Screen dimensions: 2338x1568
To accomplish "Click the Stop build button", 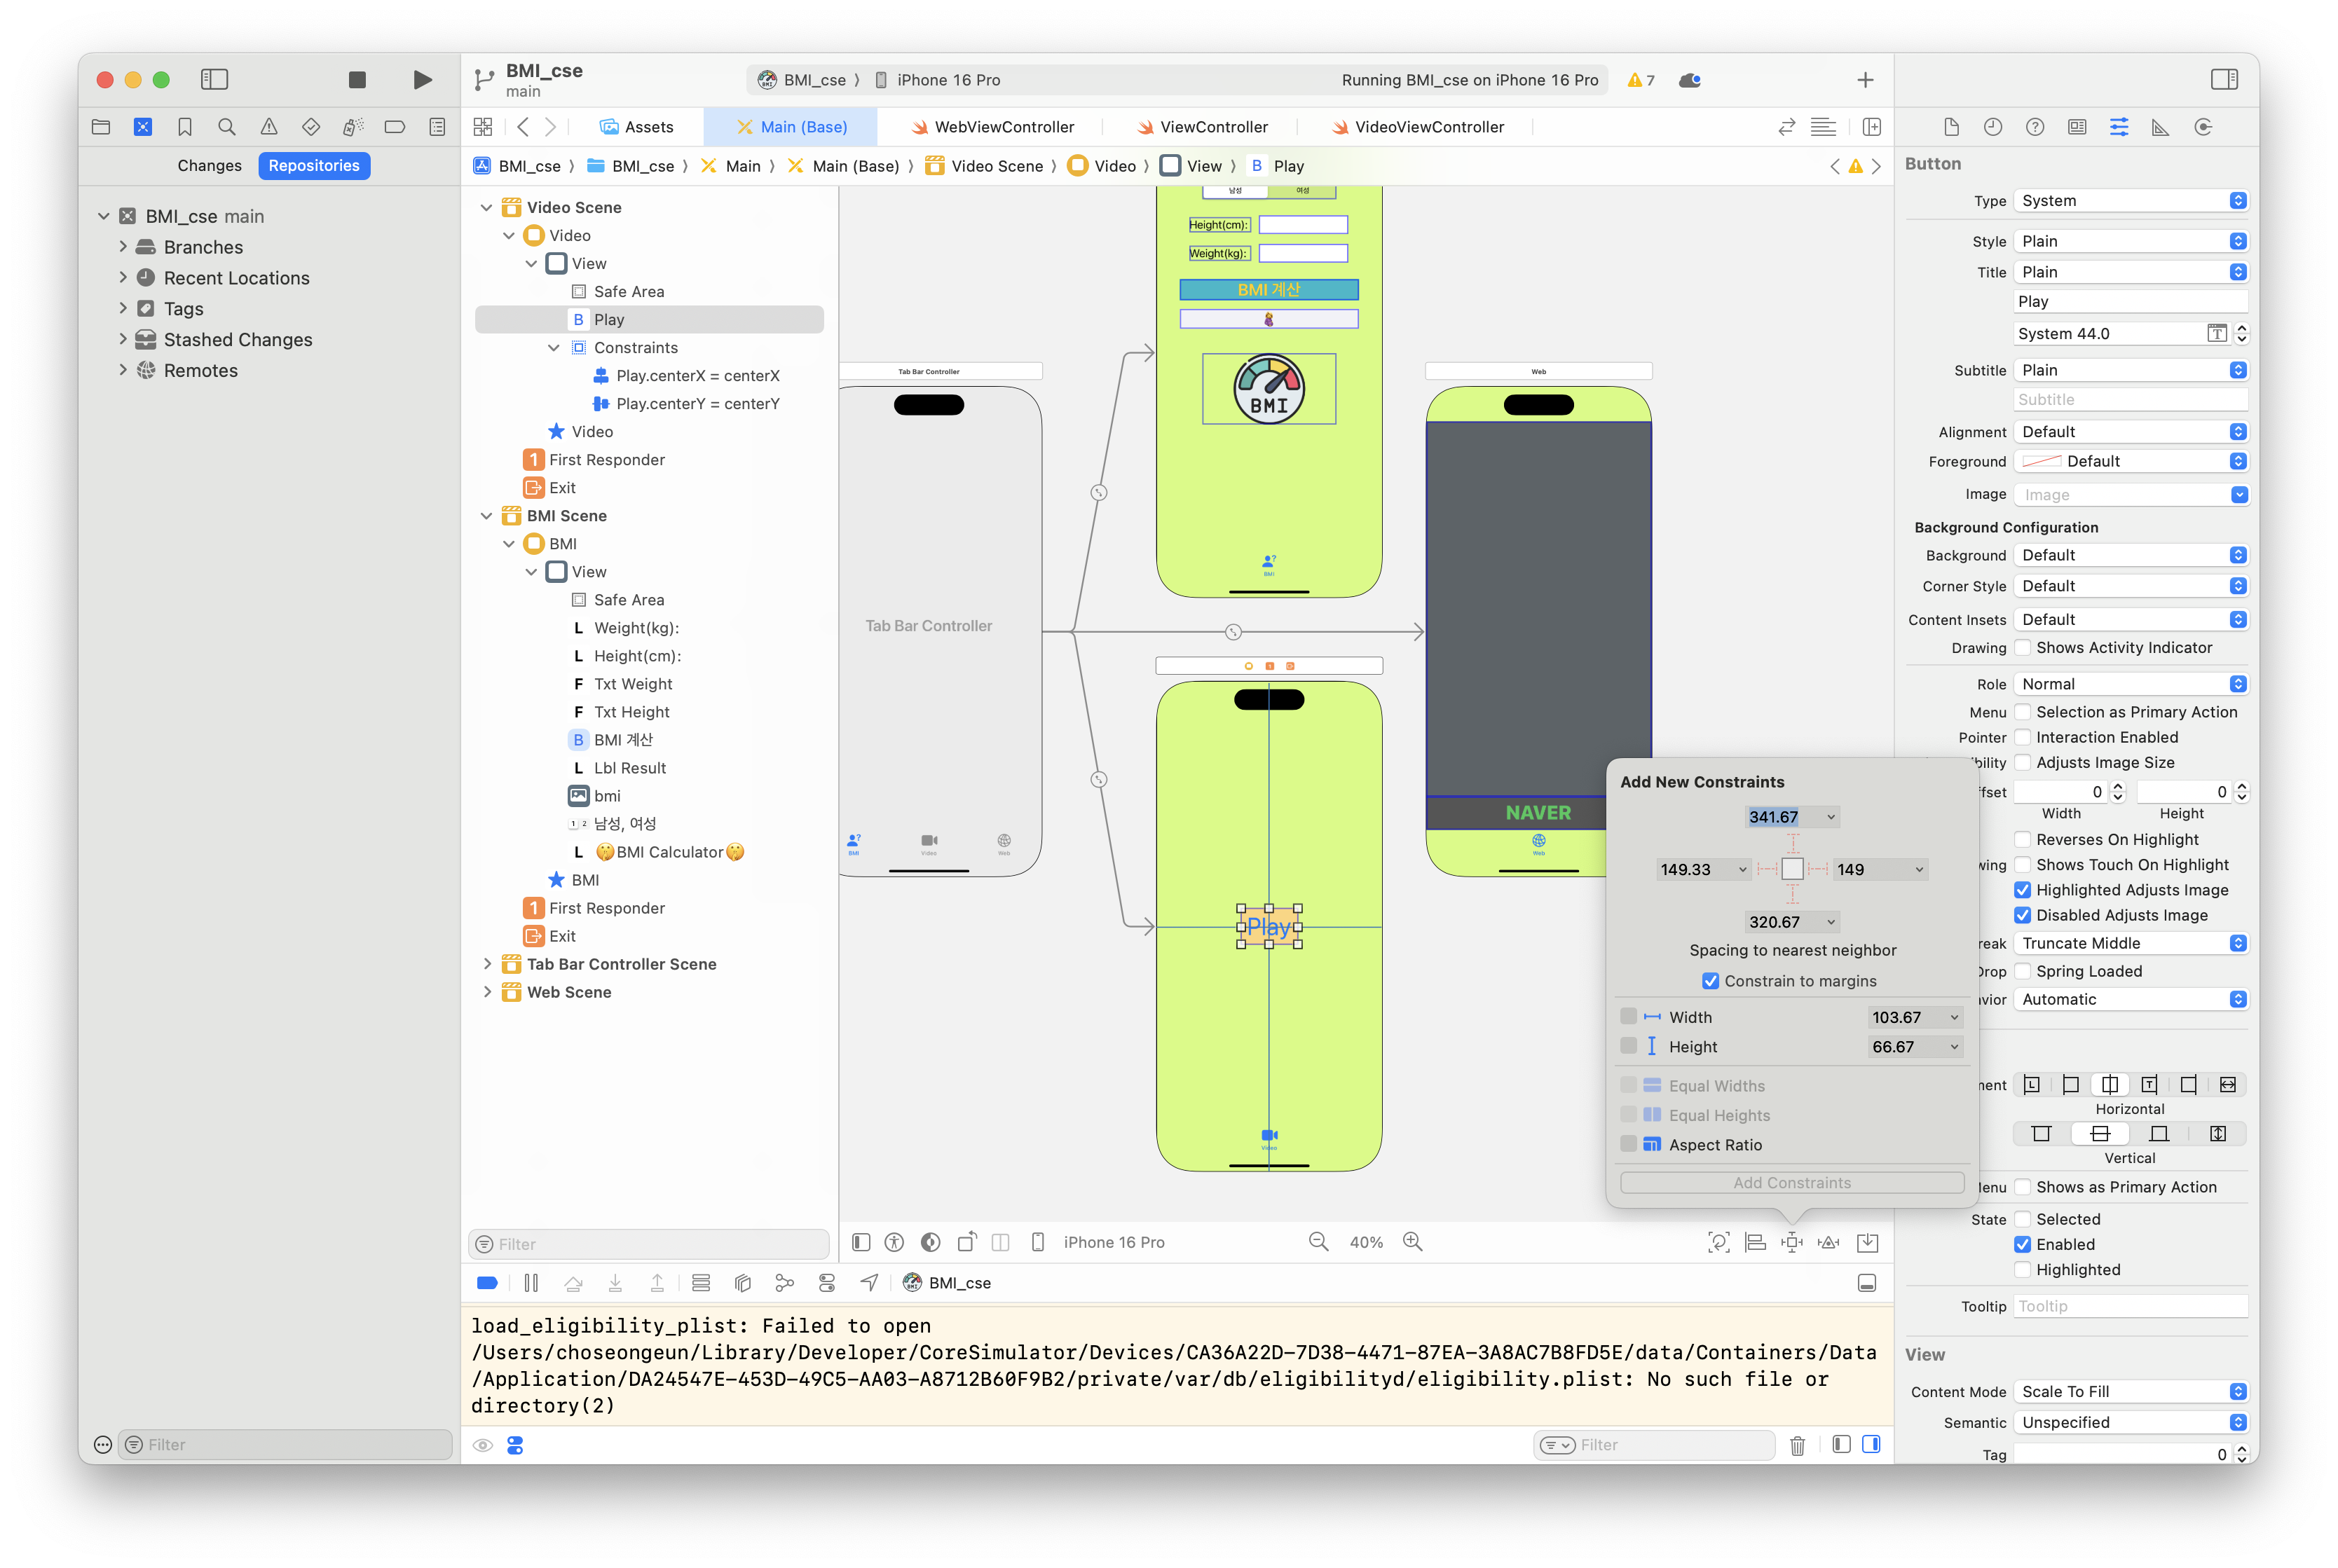I will 357,80.
